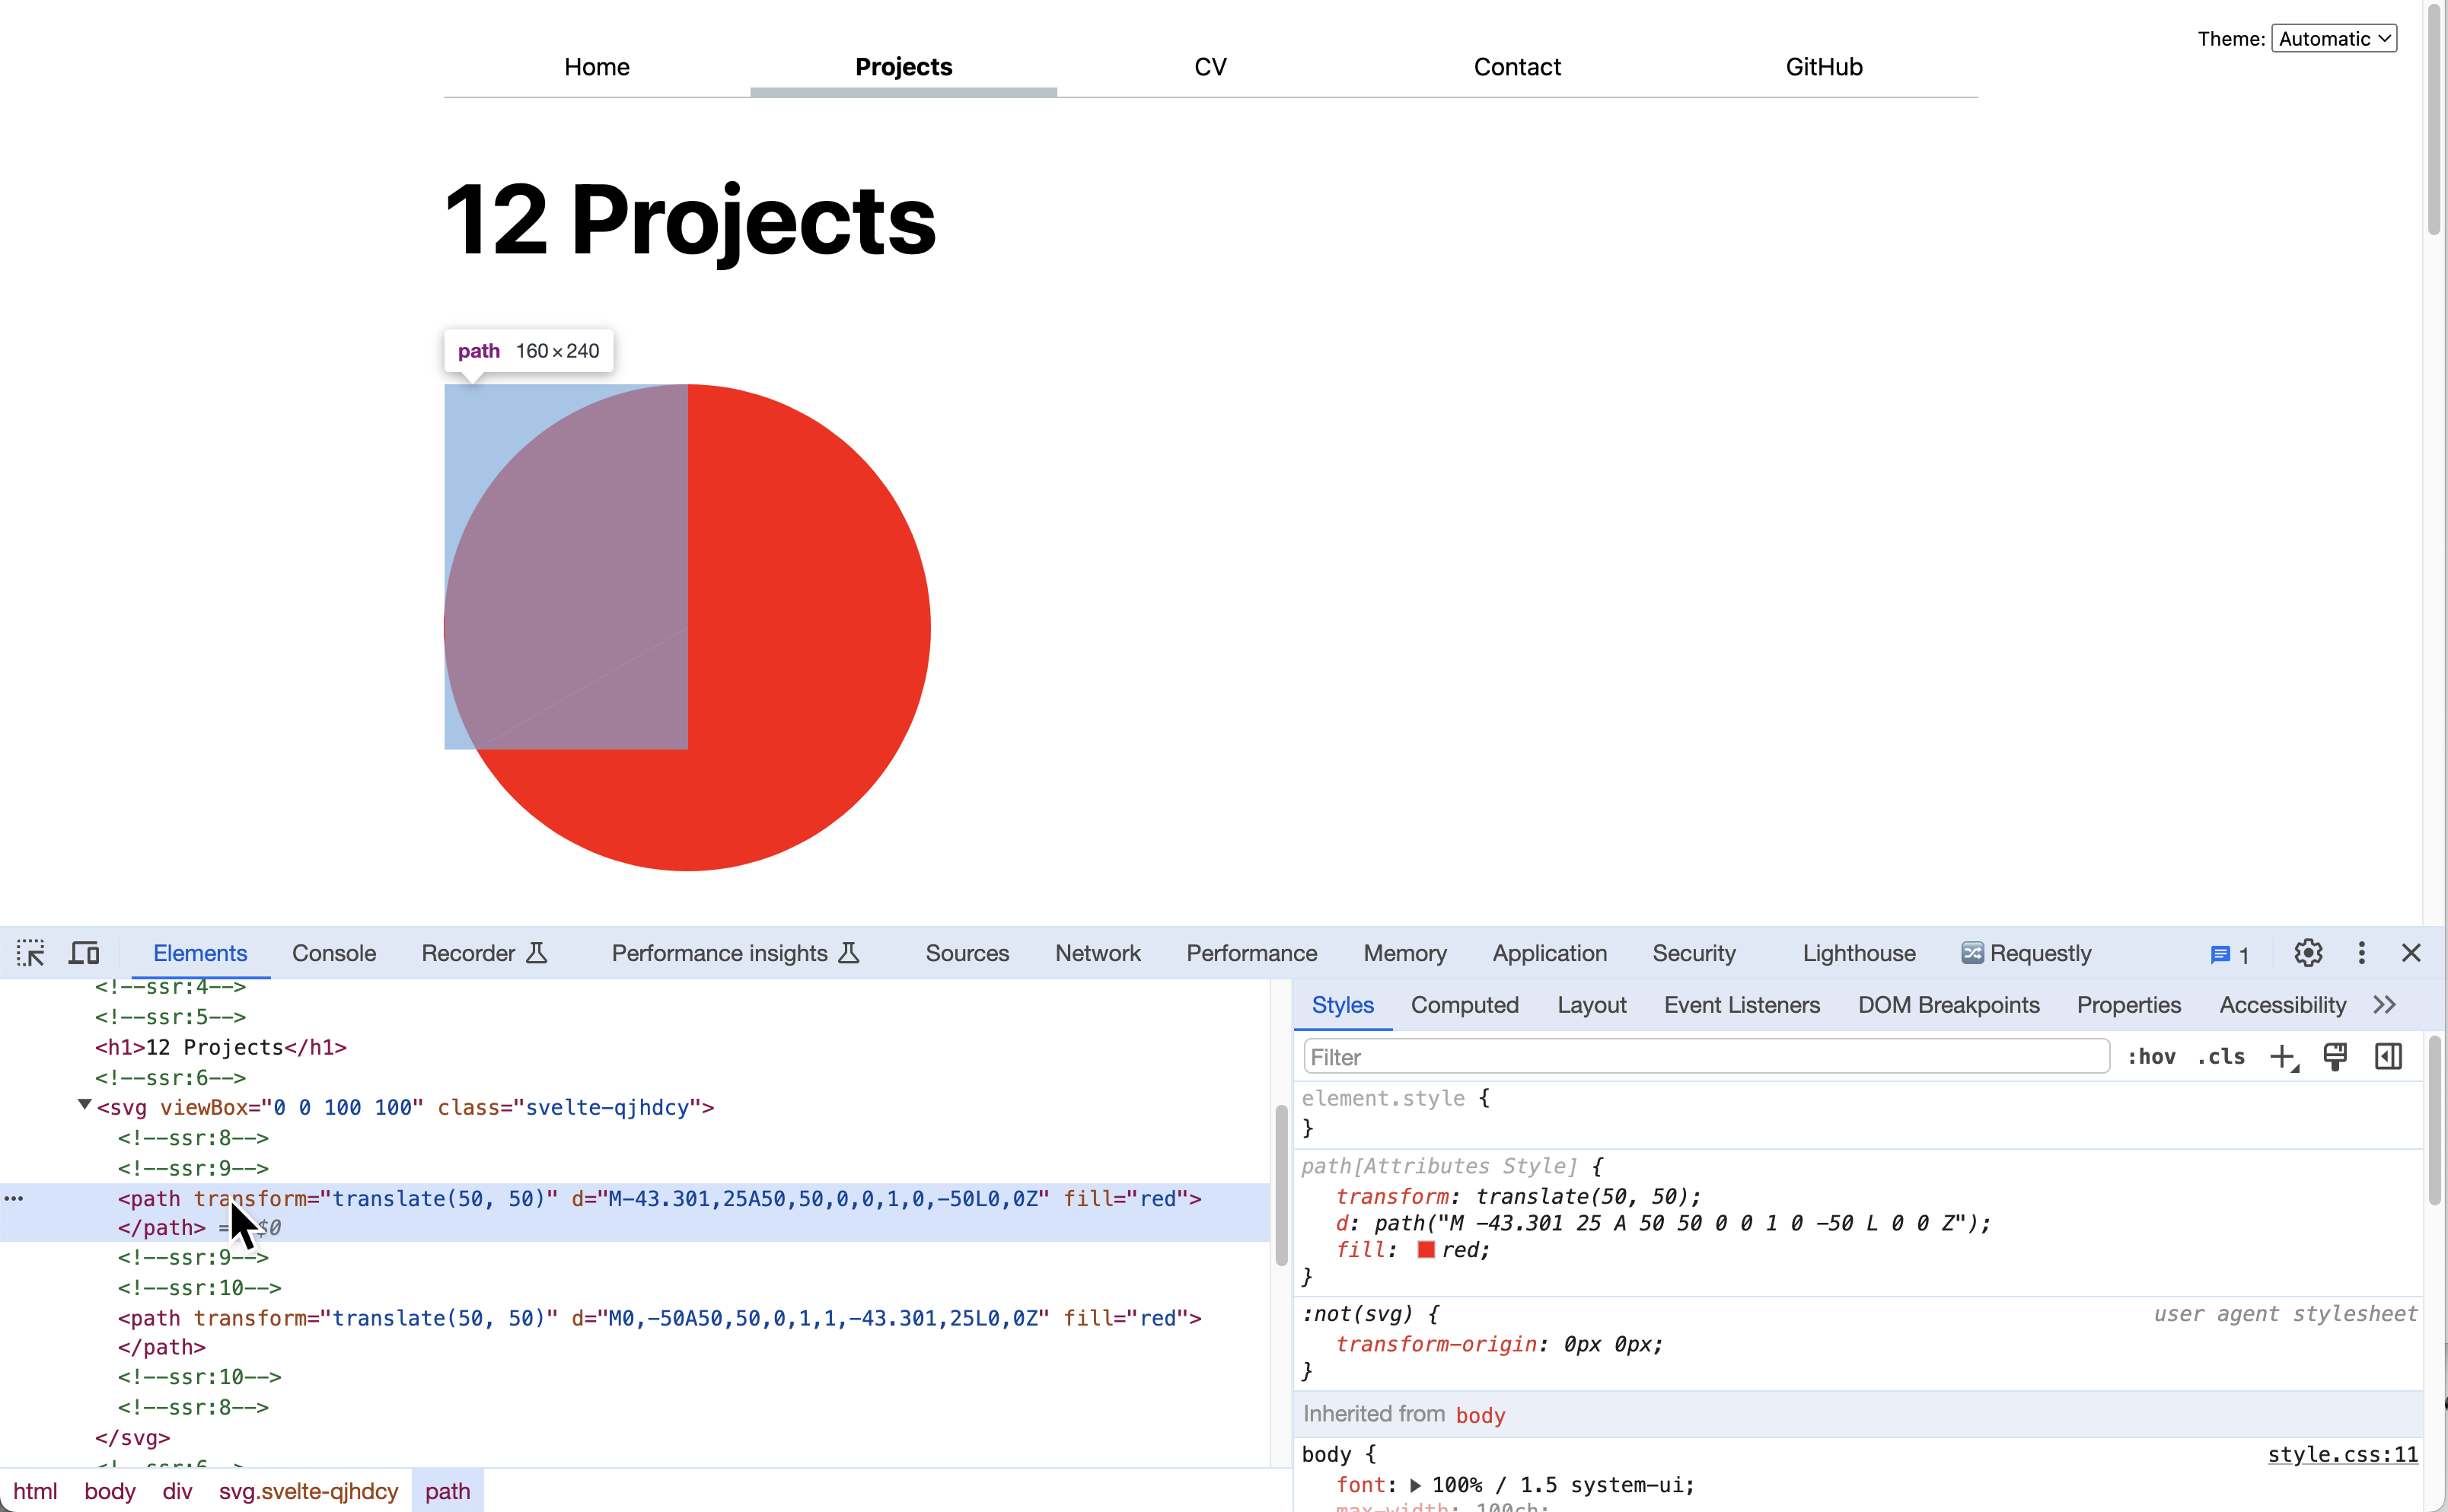Click the red fill color swatch
The width and height of the screenshot is (2448, 1512).
(1426, 1250)
